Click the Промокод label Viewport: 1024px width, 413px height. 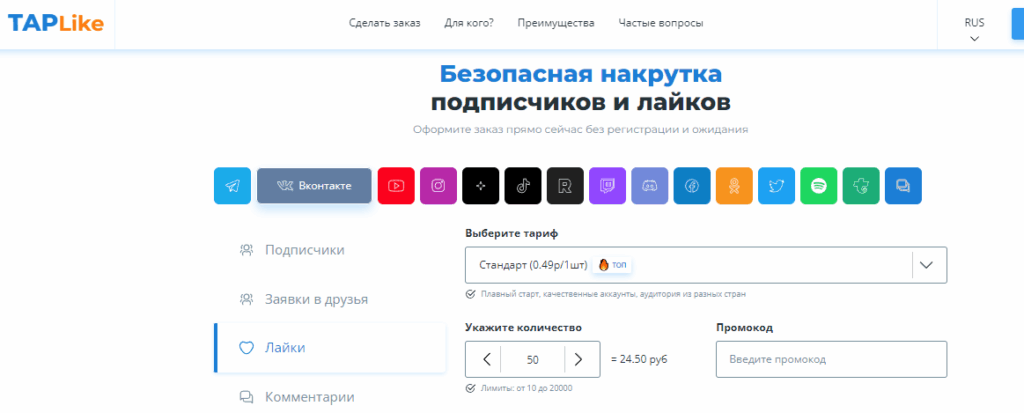744,327
